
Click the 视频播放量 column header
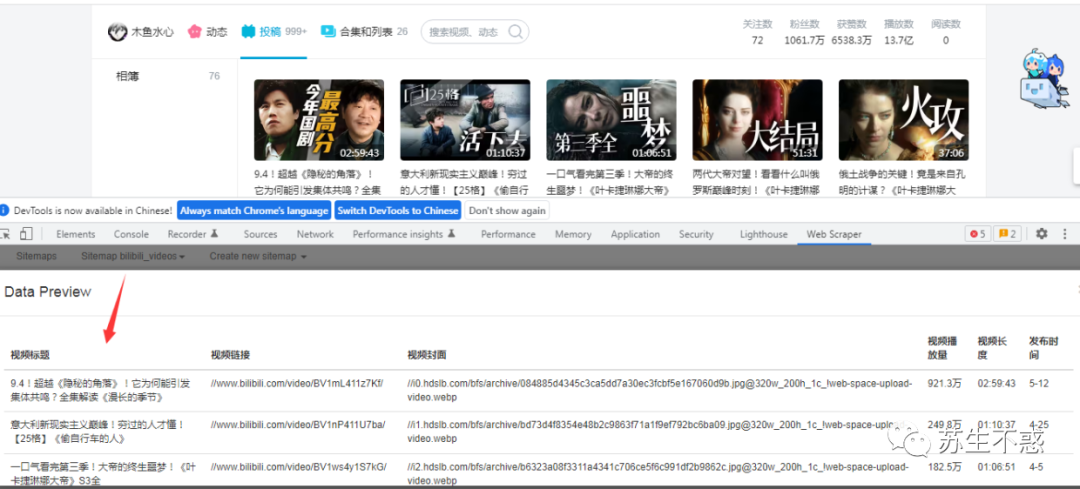click(943, 348)
